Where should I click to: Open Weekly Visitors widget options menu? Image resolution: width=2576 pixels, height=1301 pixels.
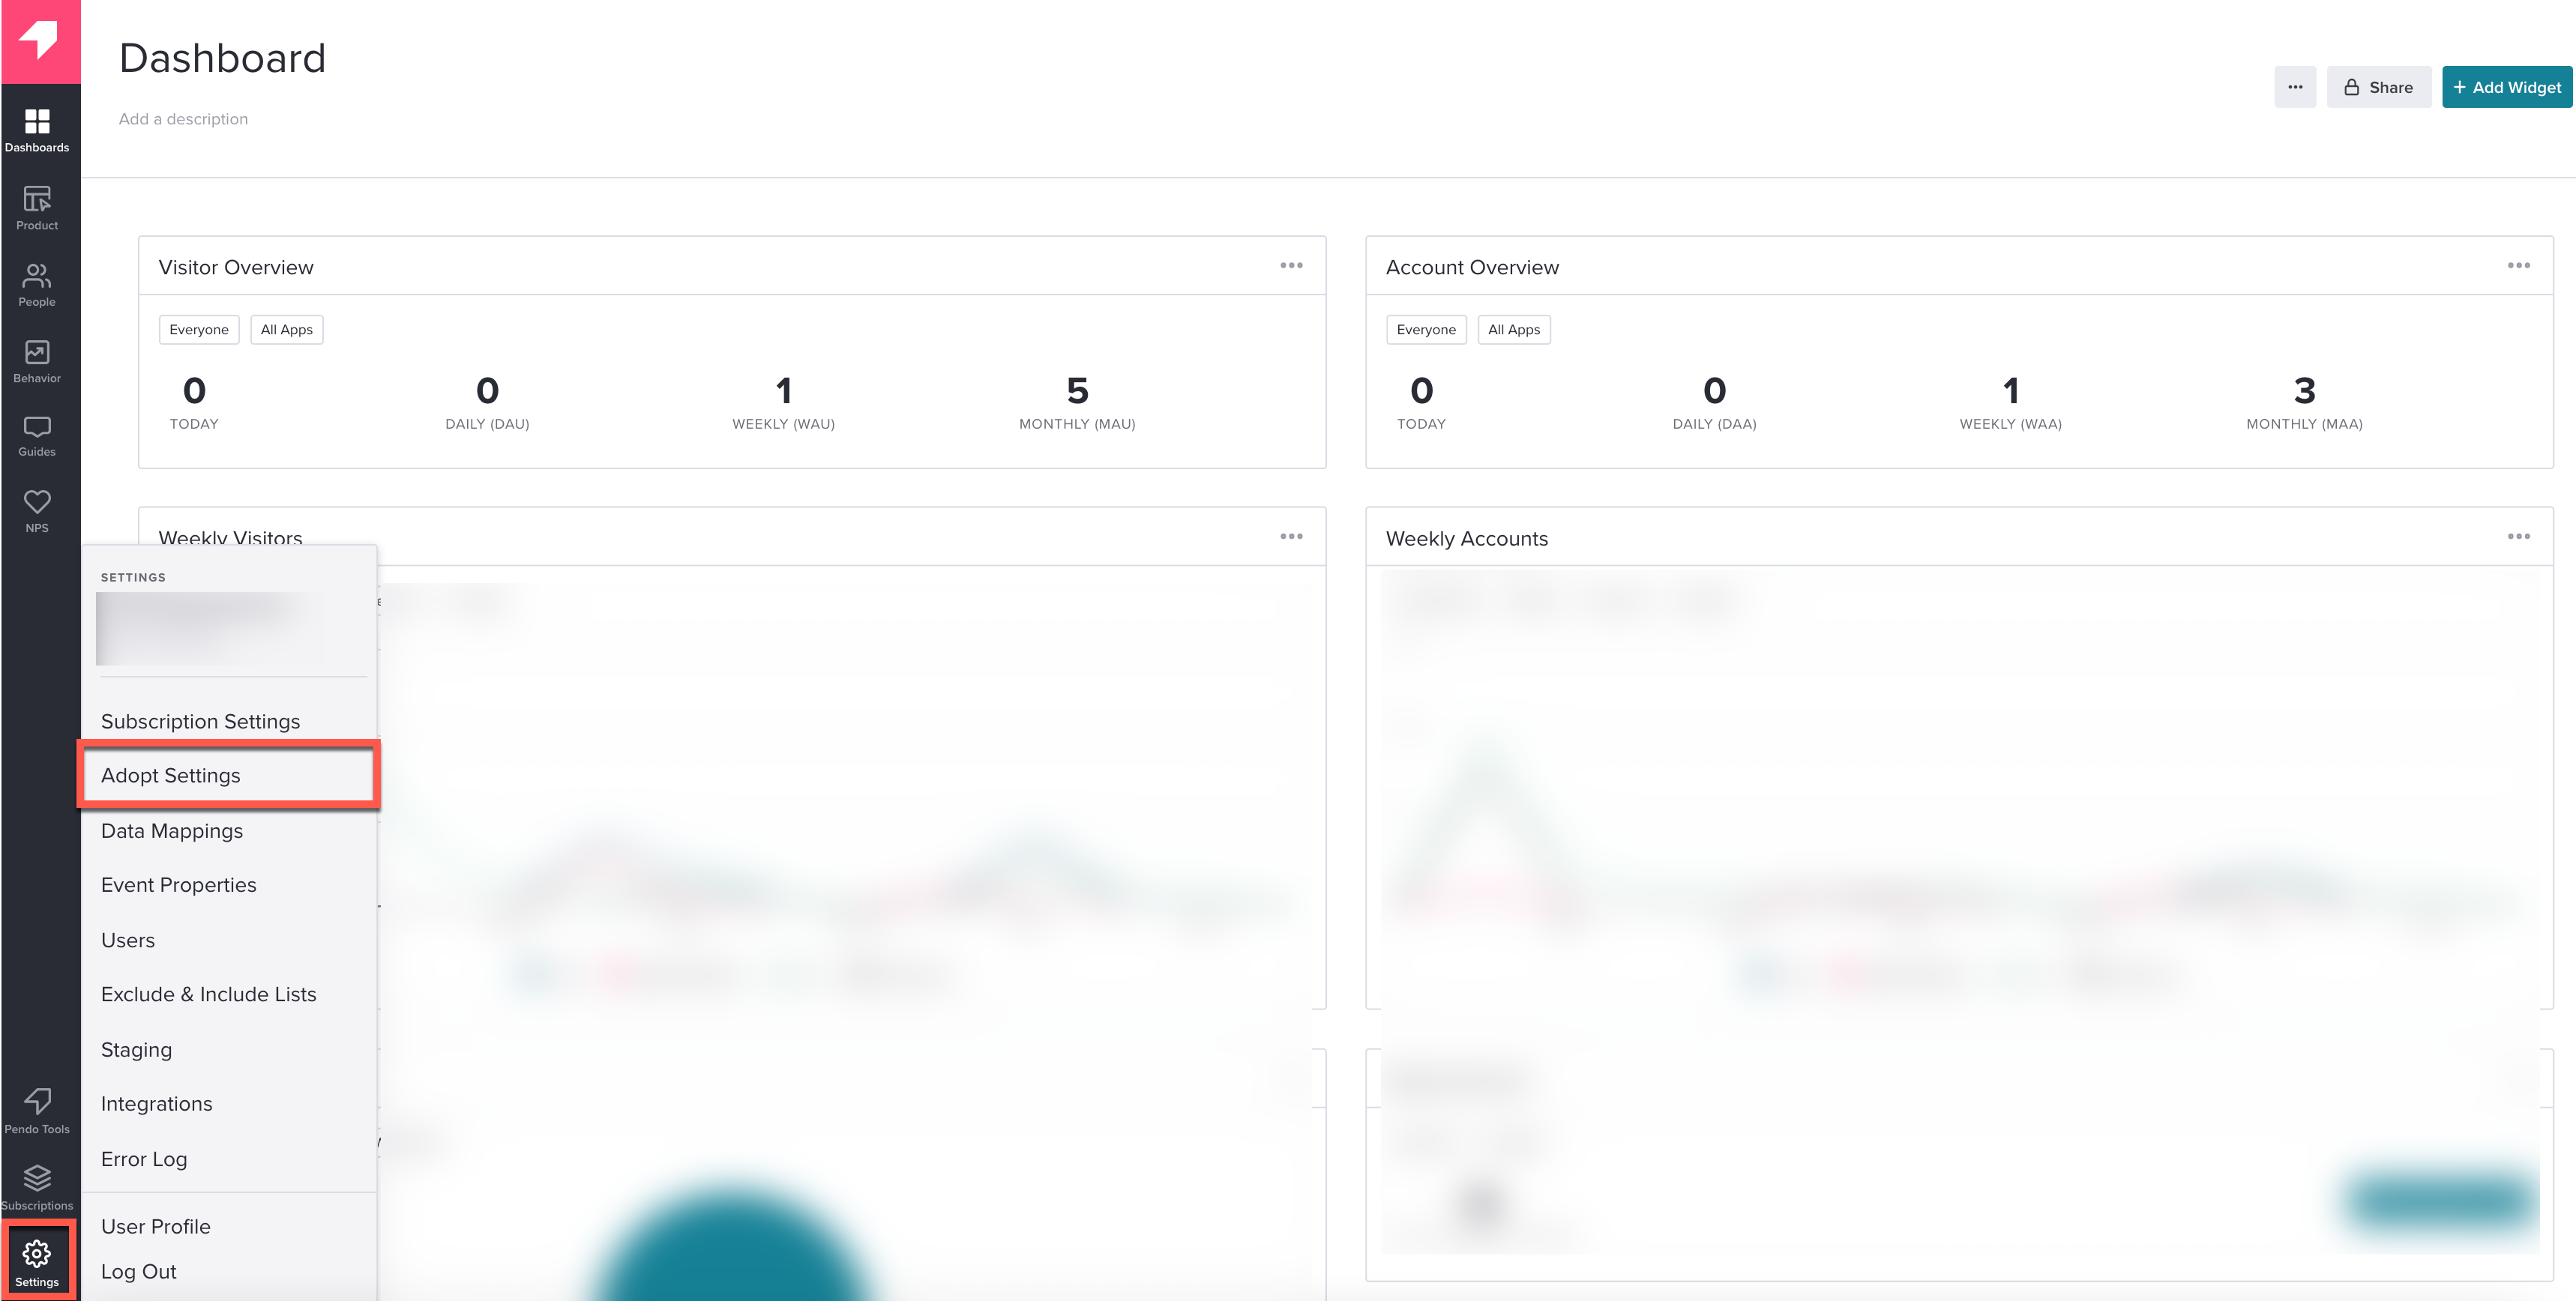point(1291,537)
